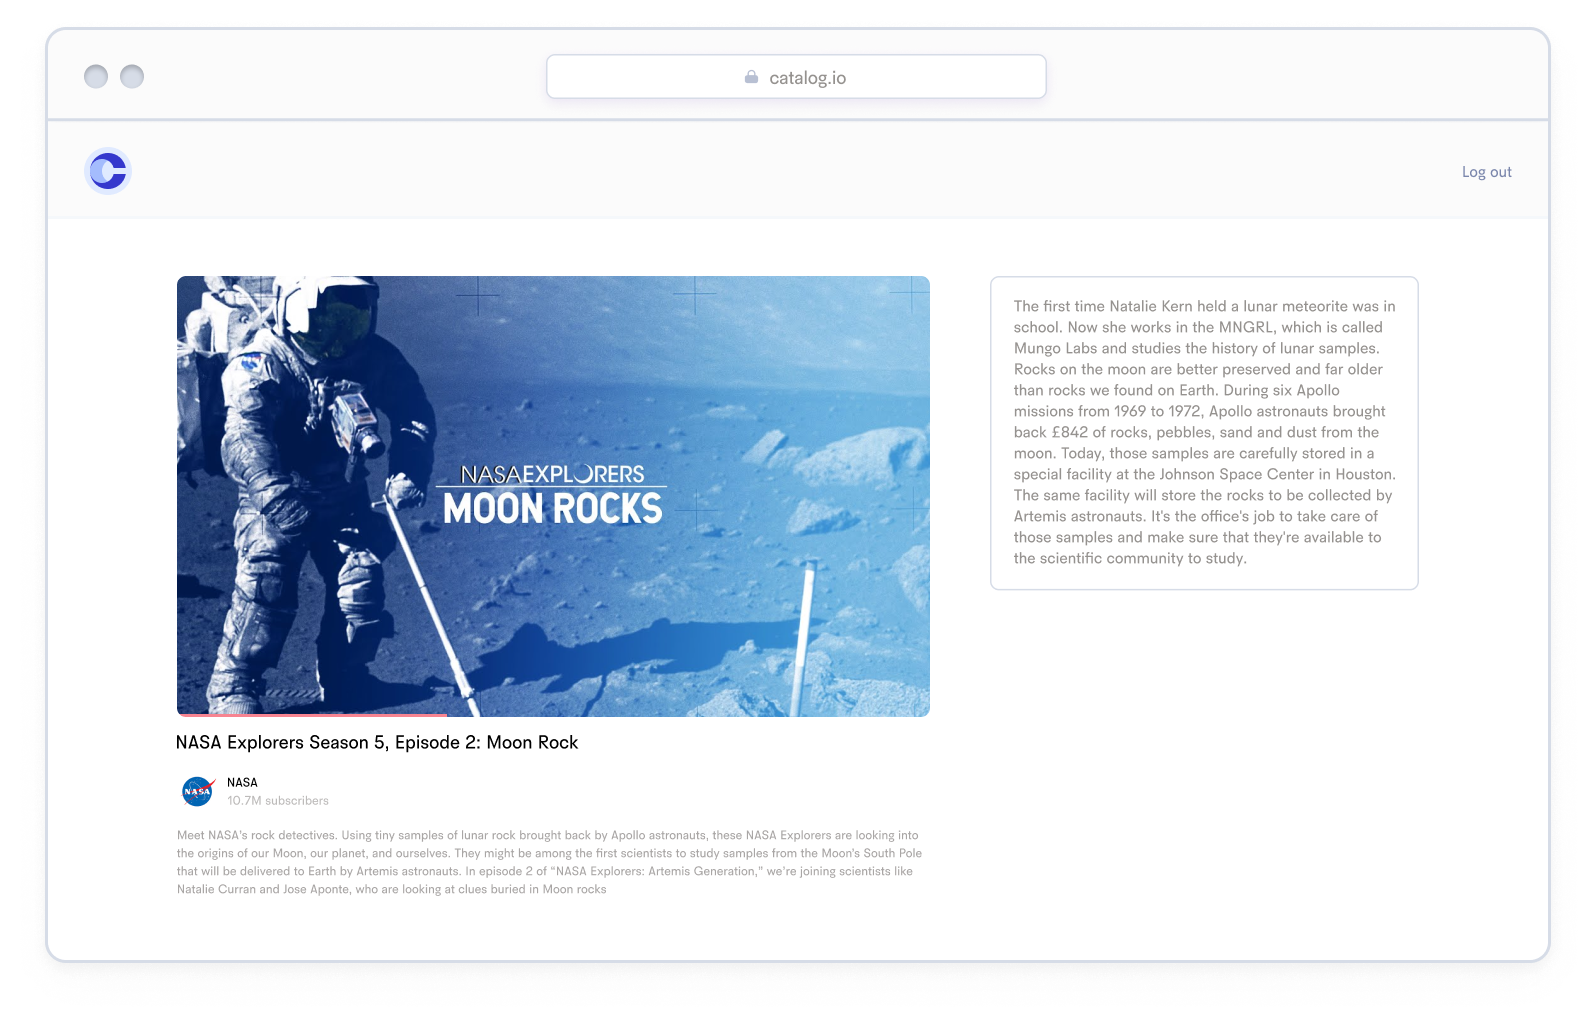The width and height of the screenshot is (1596, 1026).
Task: Click the first gray browser window dot
Action: (x=96, y=77)
